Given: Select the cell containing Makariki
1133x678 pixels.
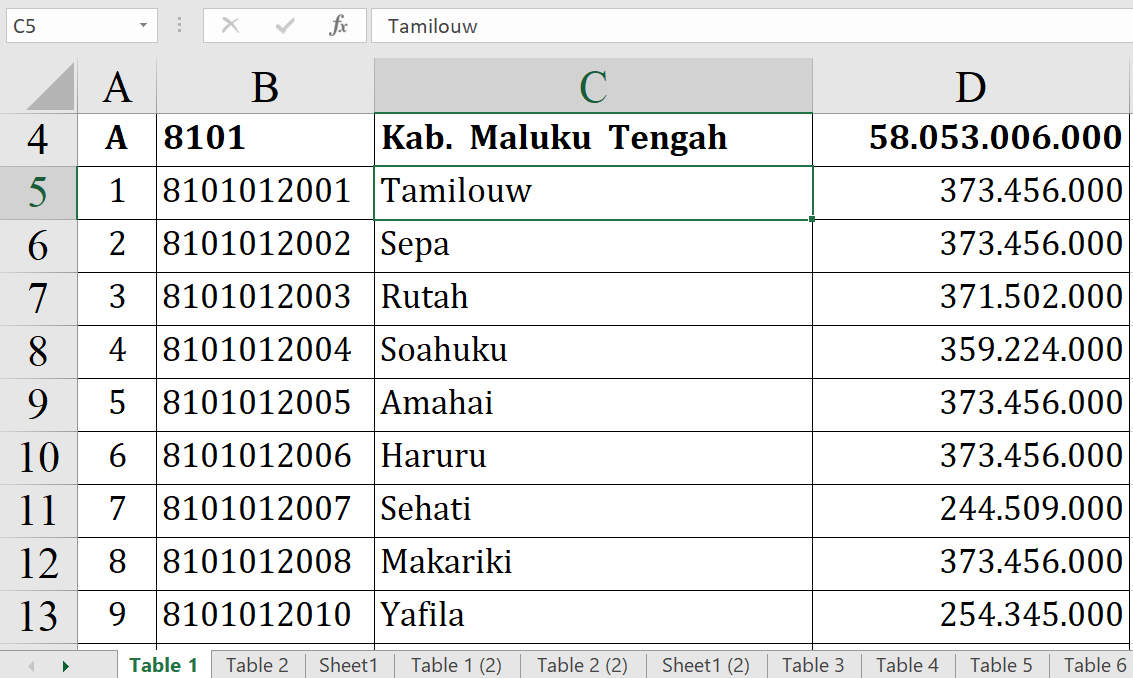Looking at the screenshot, I should pyautogui.click(x=593, y=562).
